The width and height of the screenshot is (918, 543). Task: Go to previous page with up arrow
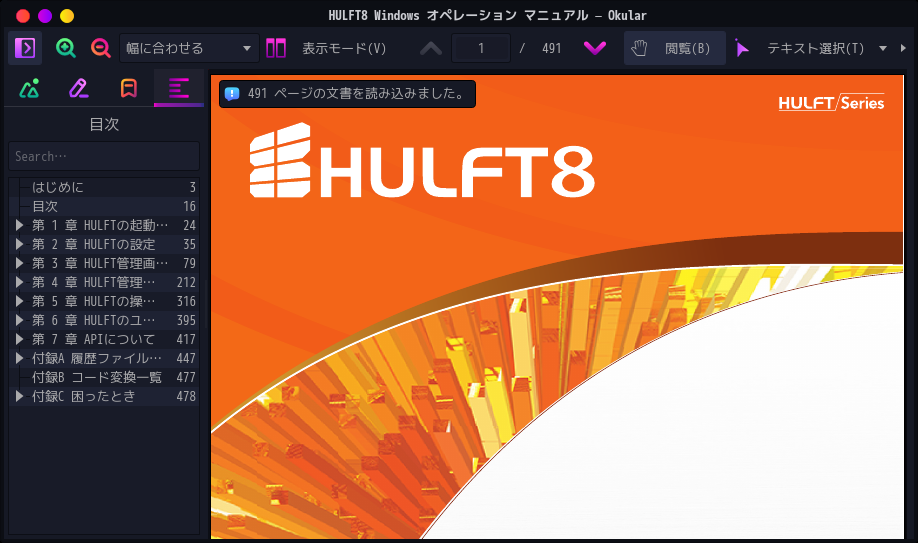(431, 48)
